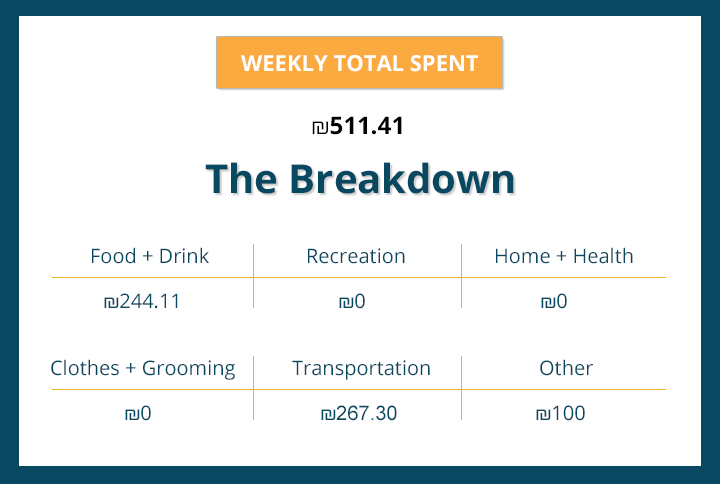Screen dimensions: 720x484
Task: Click the Weekly Total Spent button
Action: (x=359, y=64)
